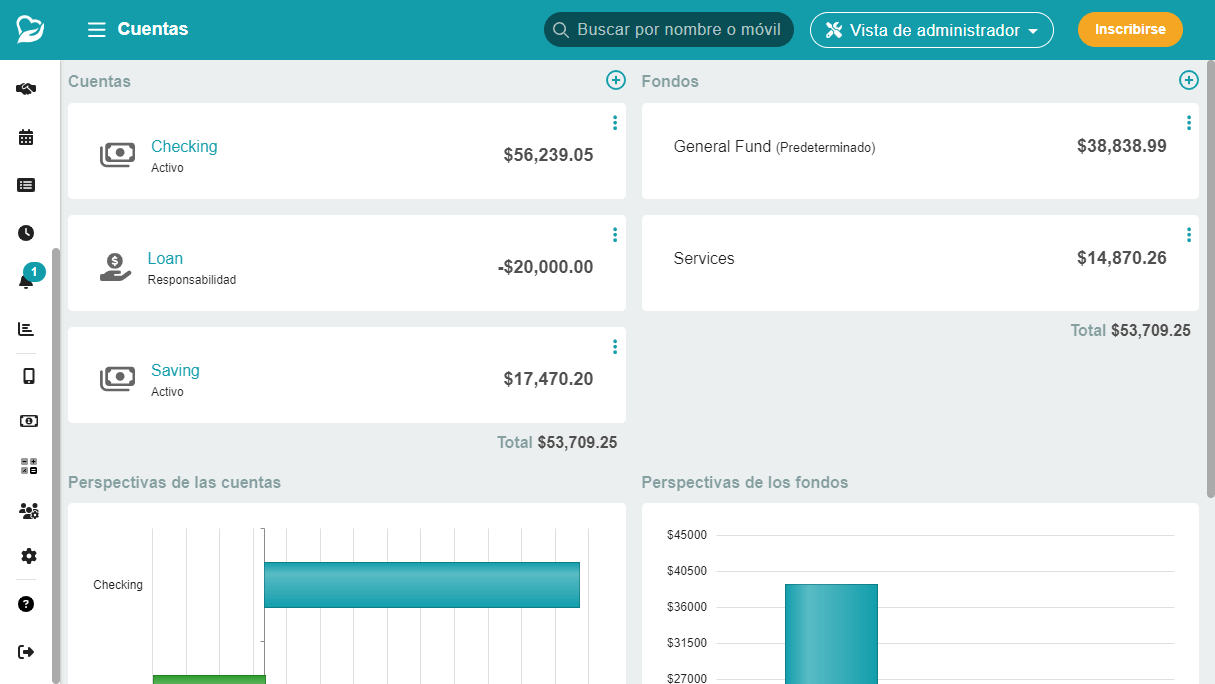Open options menu for Saving account
The image size is (1215, 684).
pyautogui.click(x=614, y=347)
